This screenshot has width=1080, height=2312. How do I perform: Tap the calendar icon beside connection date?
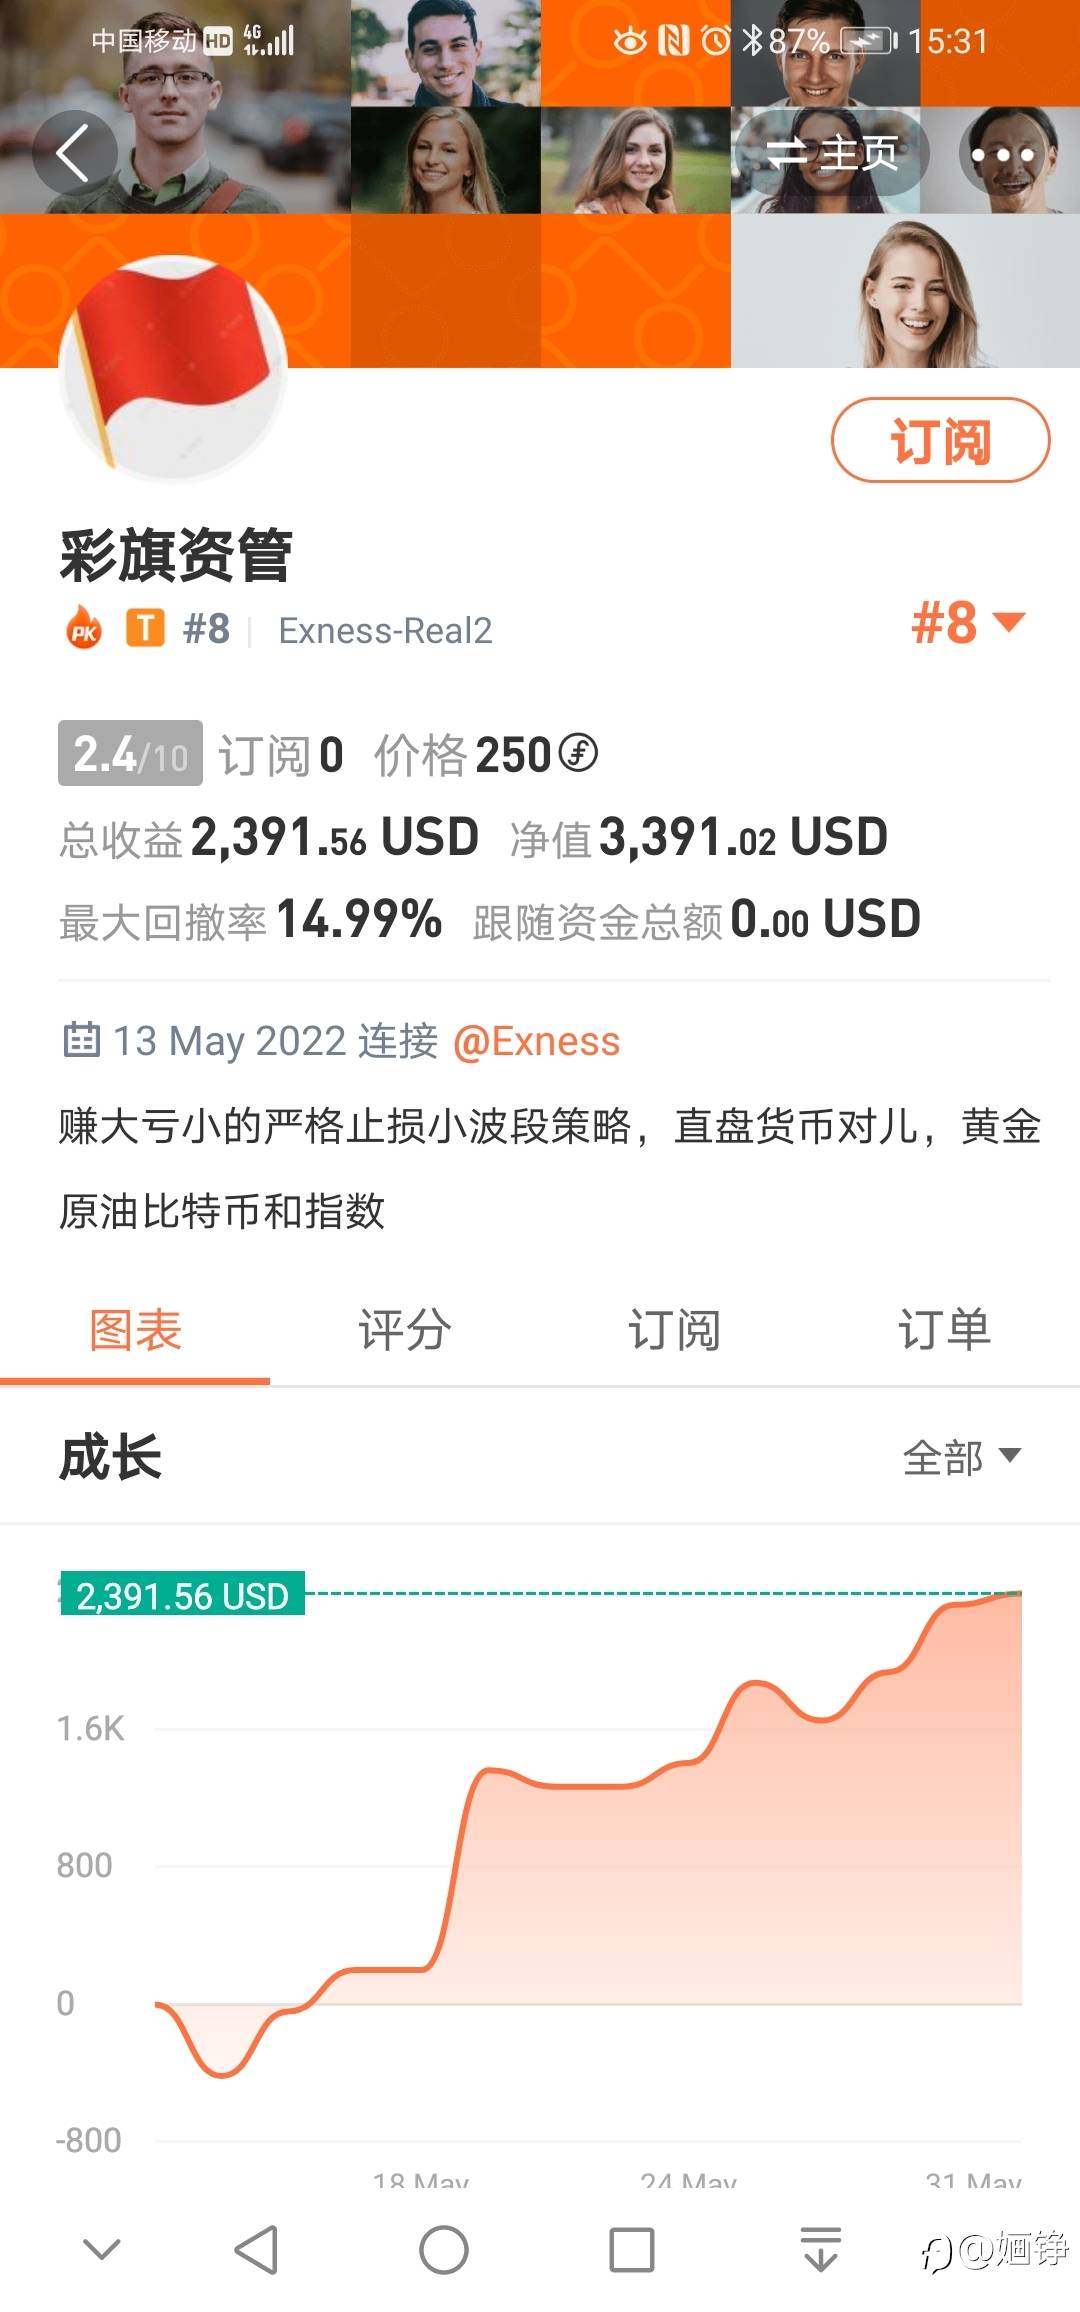81,1040
